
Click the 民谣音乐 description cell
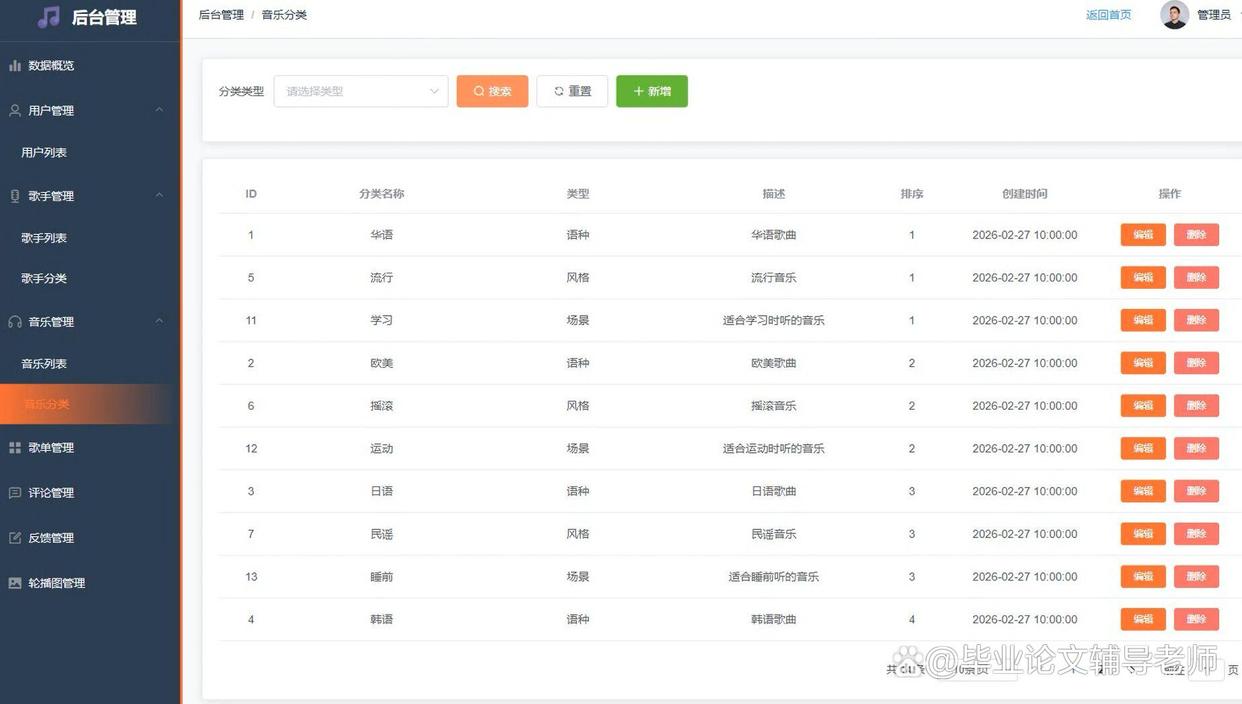(774, 534)
